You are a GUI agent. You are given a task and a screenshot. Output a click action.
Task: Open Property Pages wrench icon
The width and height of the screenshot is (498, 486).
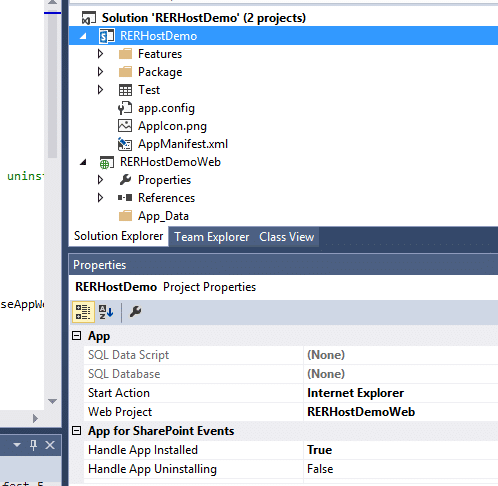coord(135,312)
